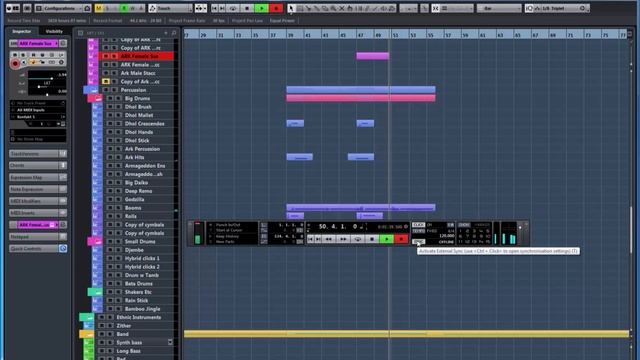Toggle Cycle in floating transport panel
Screen dimensions: 640x360
(x=358, y=239)
